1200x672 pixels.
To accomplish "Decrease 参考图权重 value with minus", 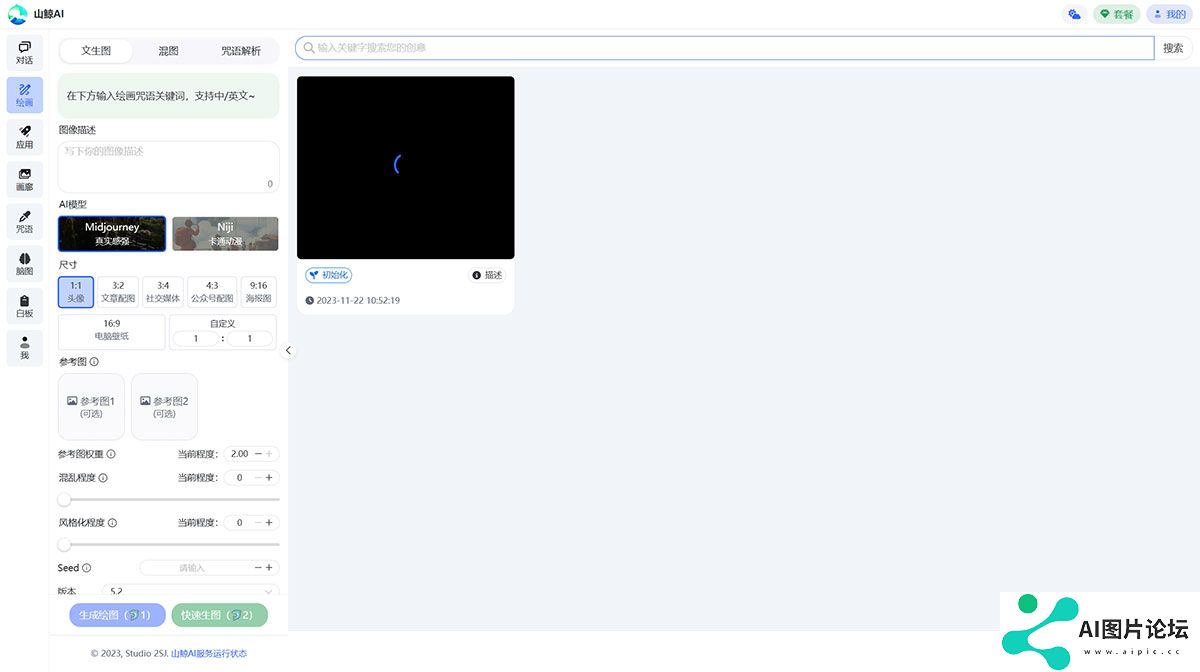I will (x=258, y=454).
